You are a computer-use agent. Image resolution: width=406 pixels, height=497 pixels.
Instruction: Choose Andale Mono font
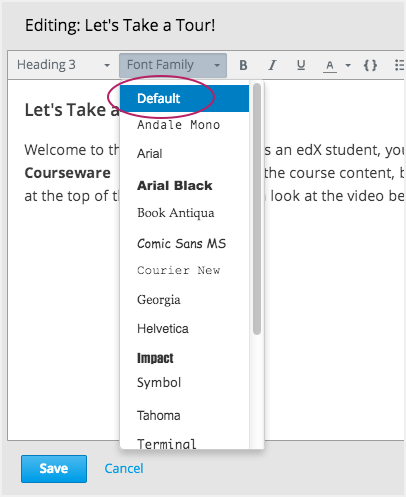click(184, 125)
